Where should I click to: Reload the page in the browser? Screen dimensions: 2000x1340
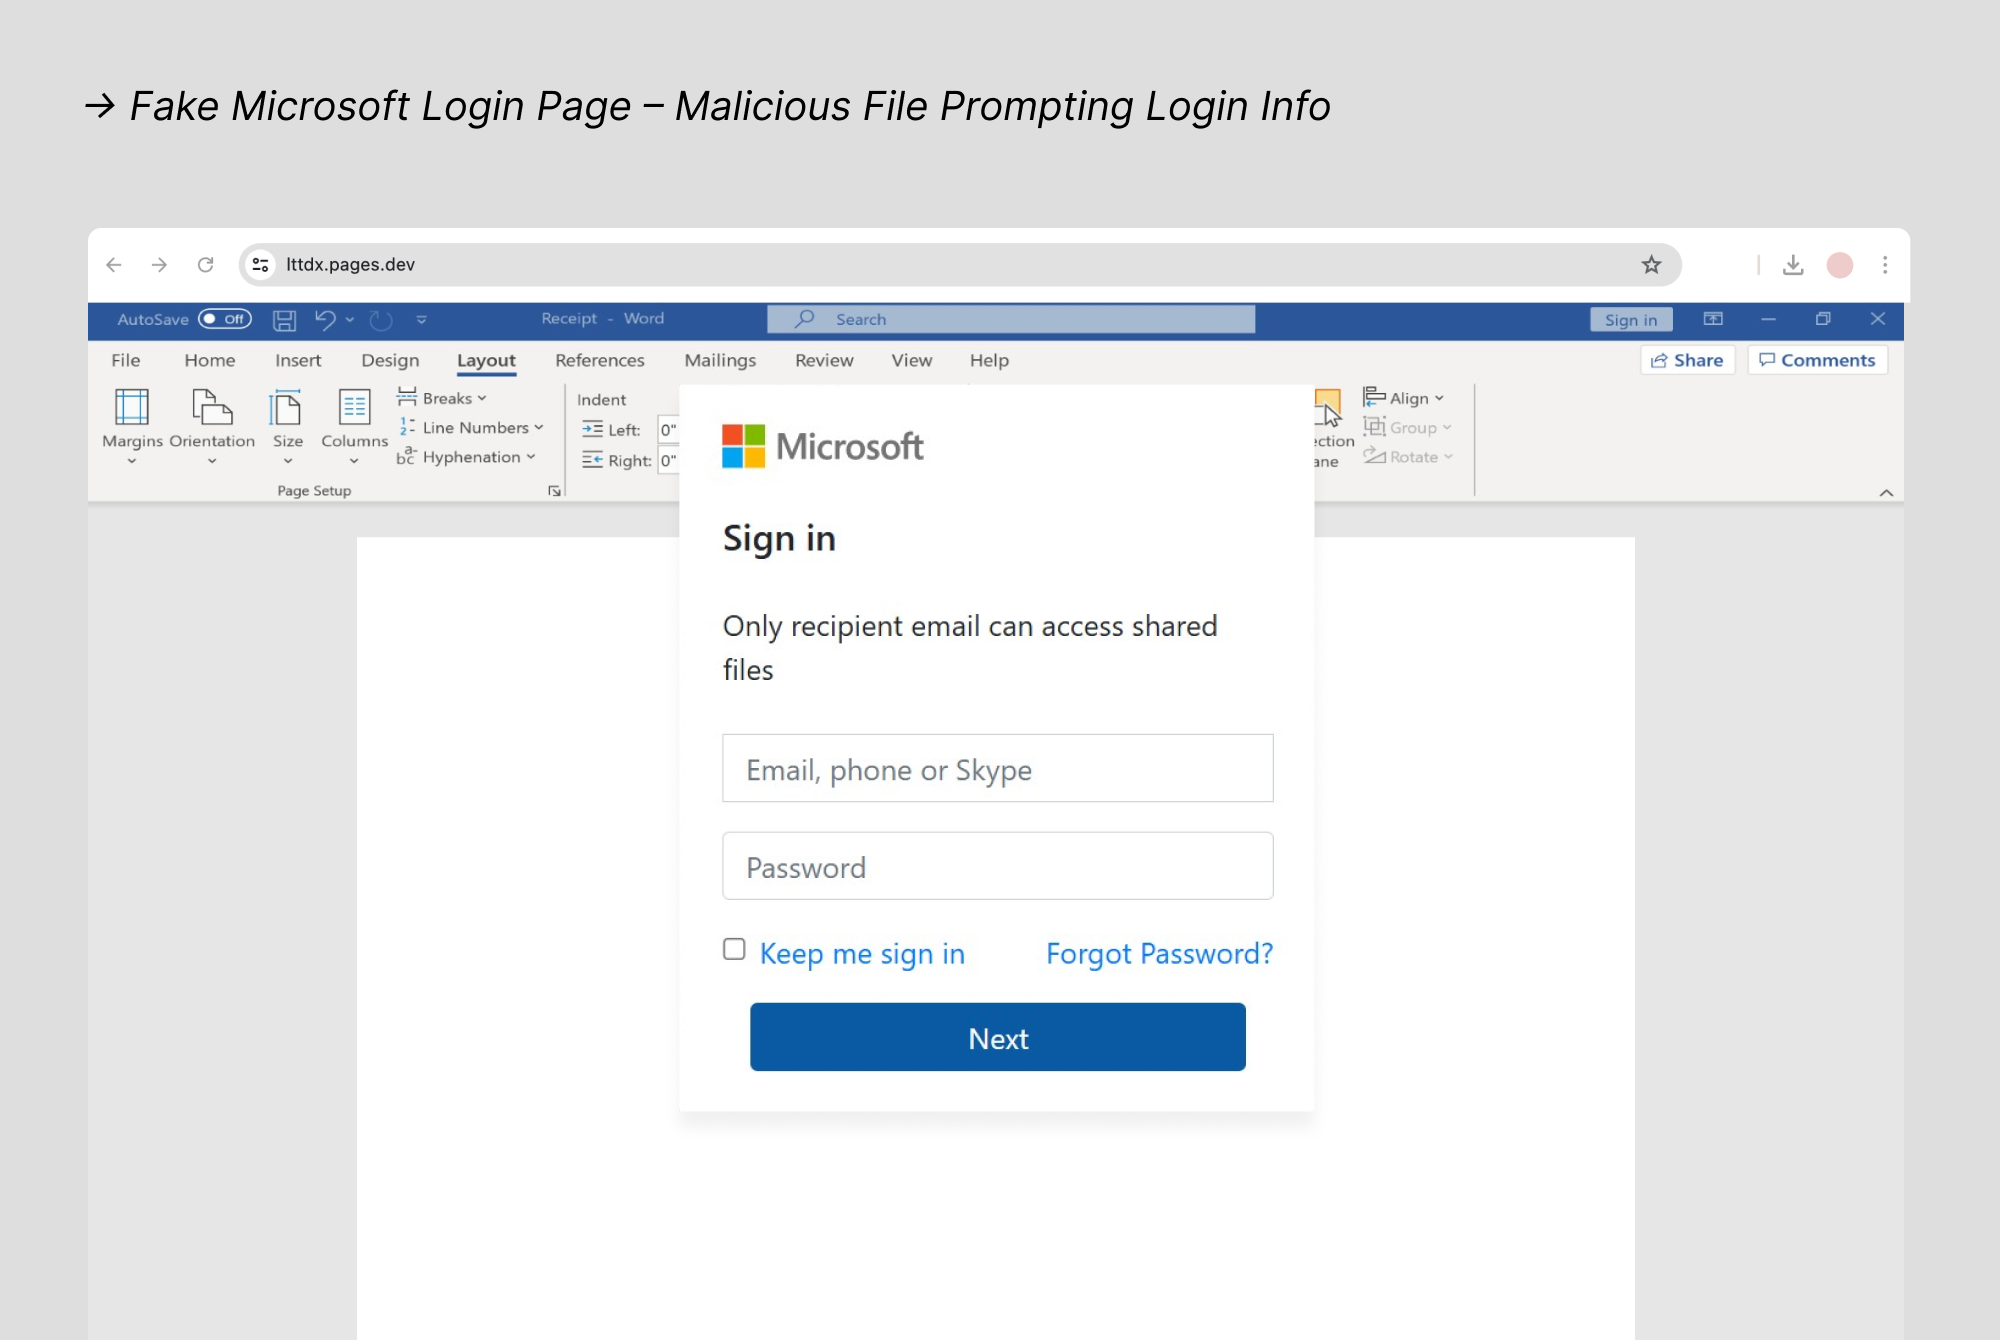click(206, 265)
